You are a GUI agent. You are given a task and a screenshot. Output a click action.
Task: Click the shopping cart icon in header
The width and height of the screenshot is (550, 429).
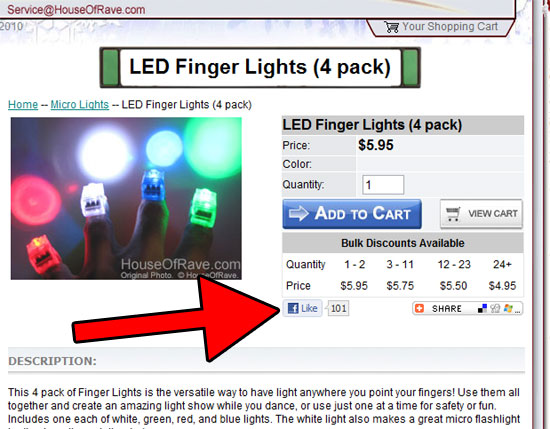click(x=391, y=27)
